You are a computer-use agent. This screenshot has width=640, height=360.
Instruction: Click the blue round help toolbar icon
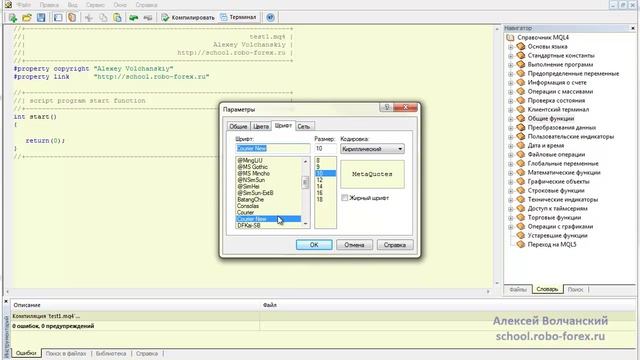(270, 18)
